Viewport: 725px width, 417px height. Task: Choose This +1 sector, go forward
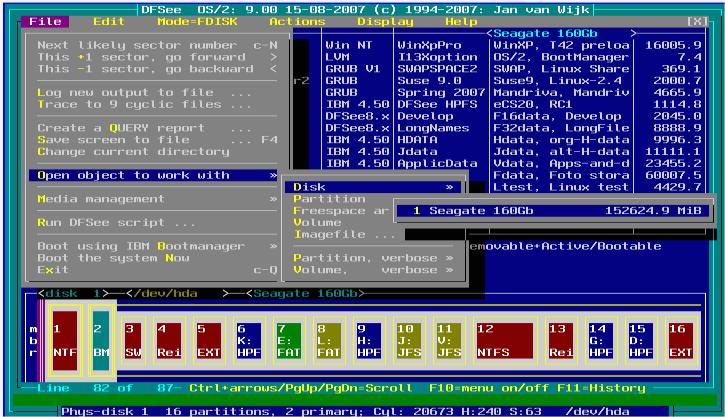point(157,57)
